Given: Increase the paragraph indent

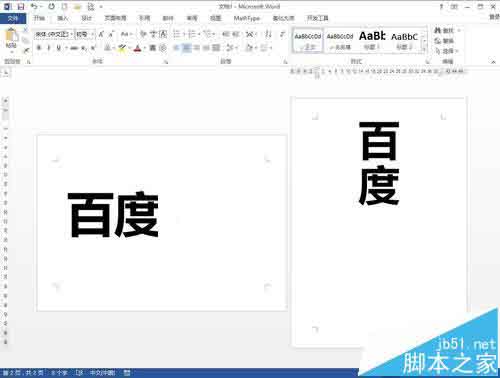Looking at the screenshot, I should [x=236, y=34].
